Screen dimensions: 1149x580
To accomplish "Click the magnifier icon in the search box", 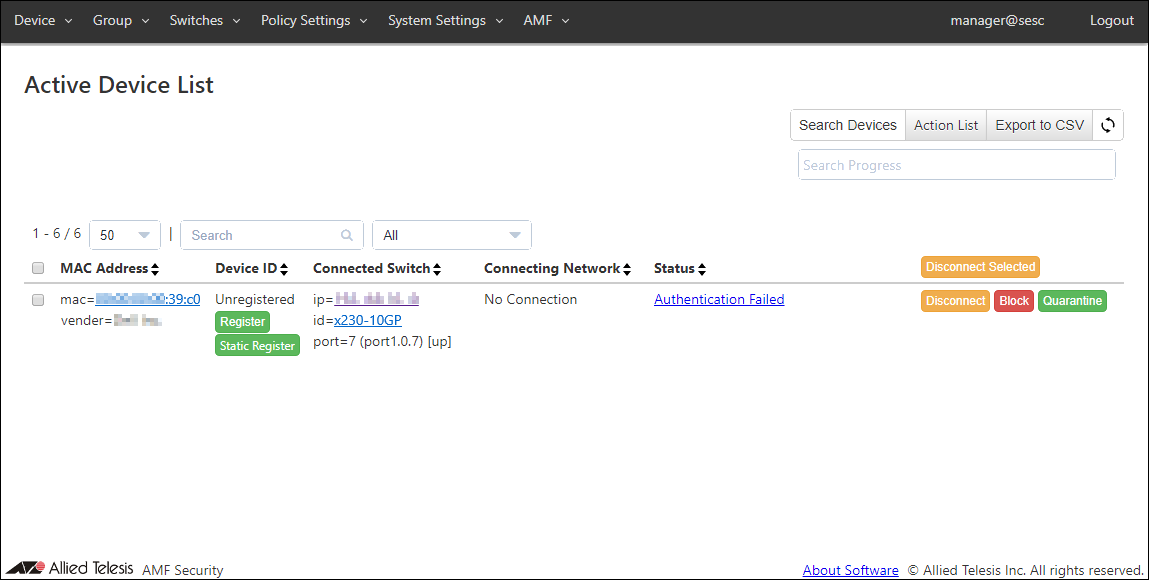I will tap(347, 236).
